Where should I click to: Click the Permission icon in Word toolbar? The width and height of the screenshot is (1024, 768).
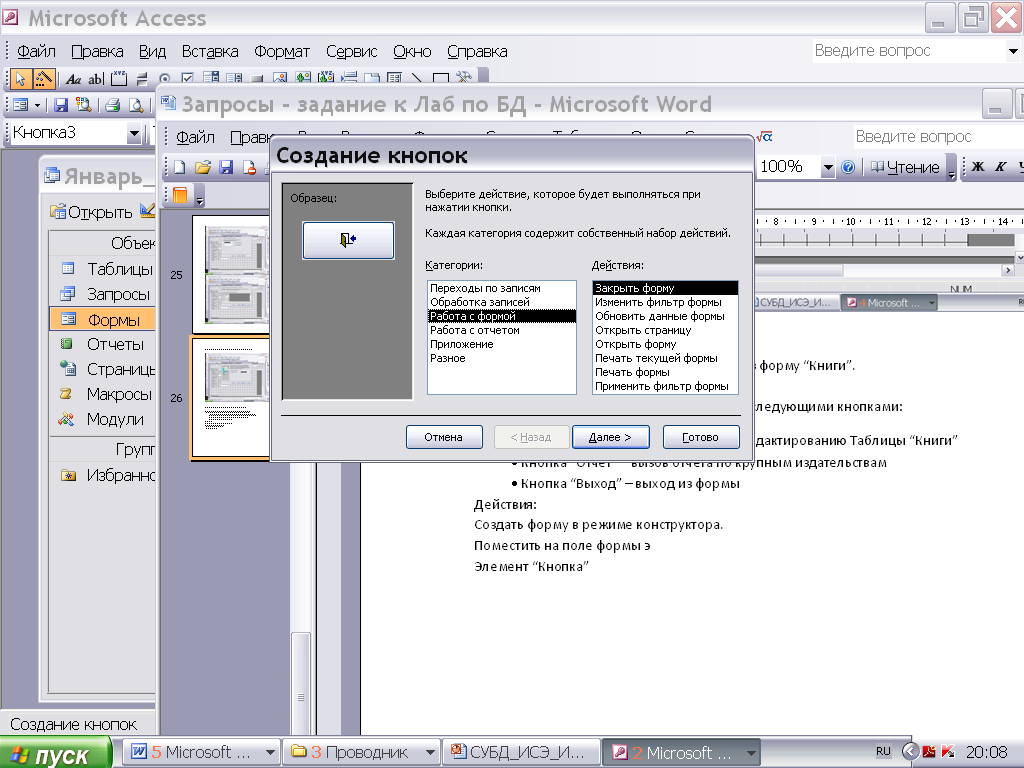249,167
